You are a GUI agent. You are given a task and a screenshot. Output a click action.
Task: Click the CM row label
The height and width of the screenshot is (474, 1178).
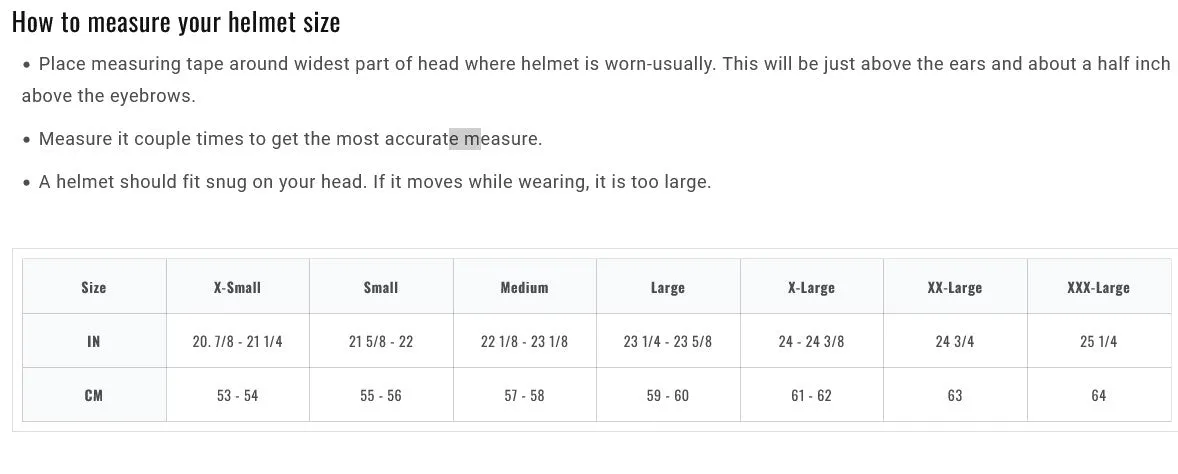coord(94,395)
